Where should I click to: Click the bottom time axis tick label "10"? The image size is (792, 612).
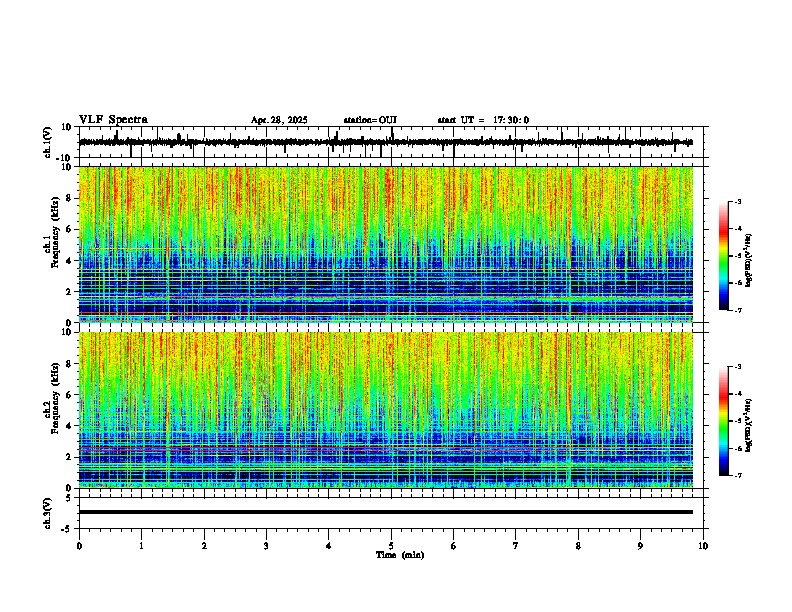[703, 546]
